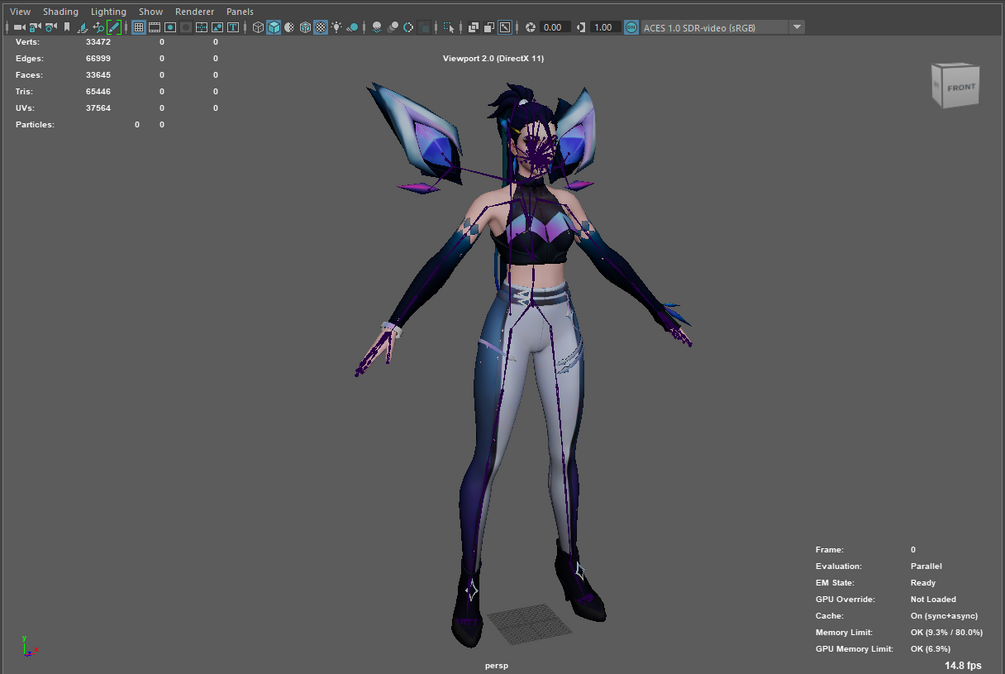Screen dimensions: 1005x674
Task: Open the Renderer panel menu
Action: (194, 12)
